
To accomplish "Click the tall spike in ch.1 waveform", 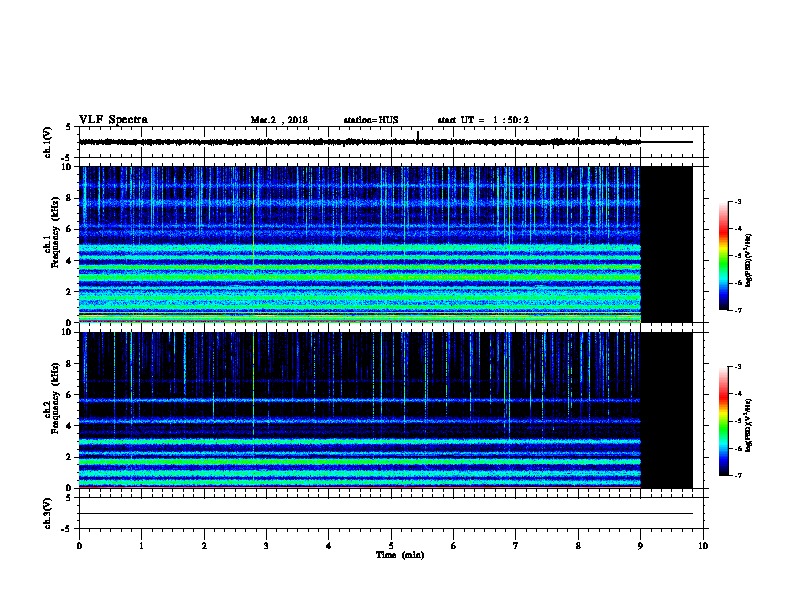I will pyautogui.click(x=418, y=136).
